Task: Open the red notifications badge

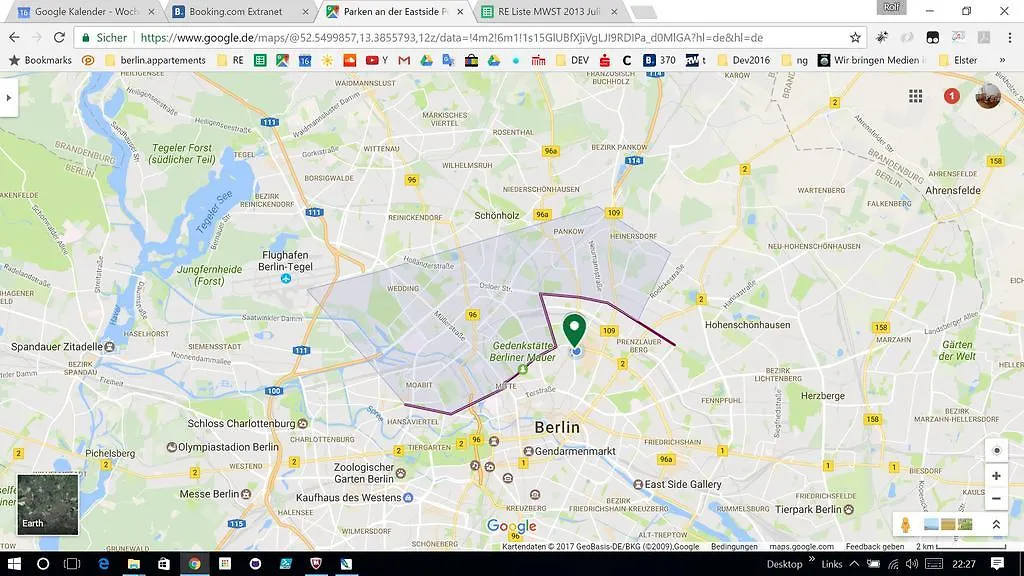Action: coord(952,96)
